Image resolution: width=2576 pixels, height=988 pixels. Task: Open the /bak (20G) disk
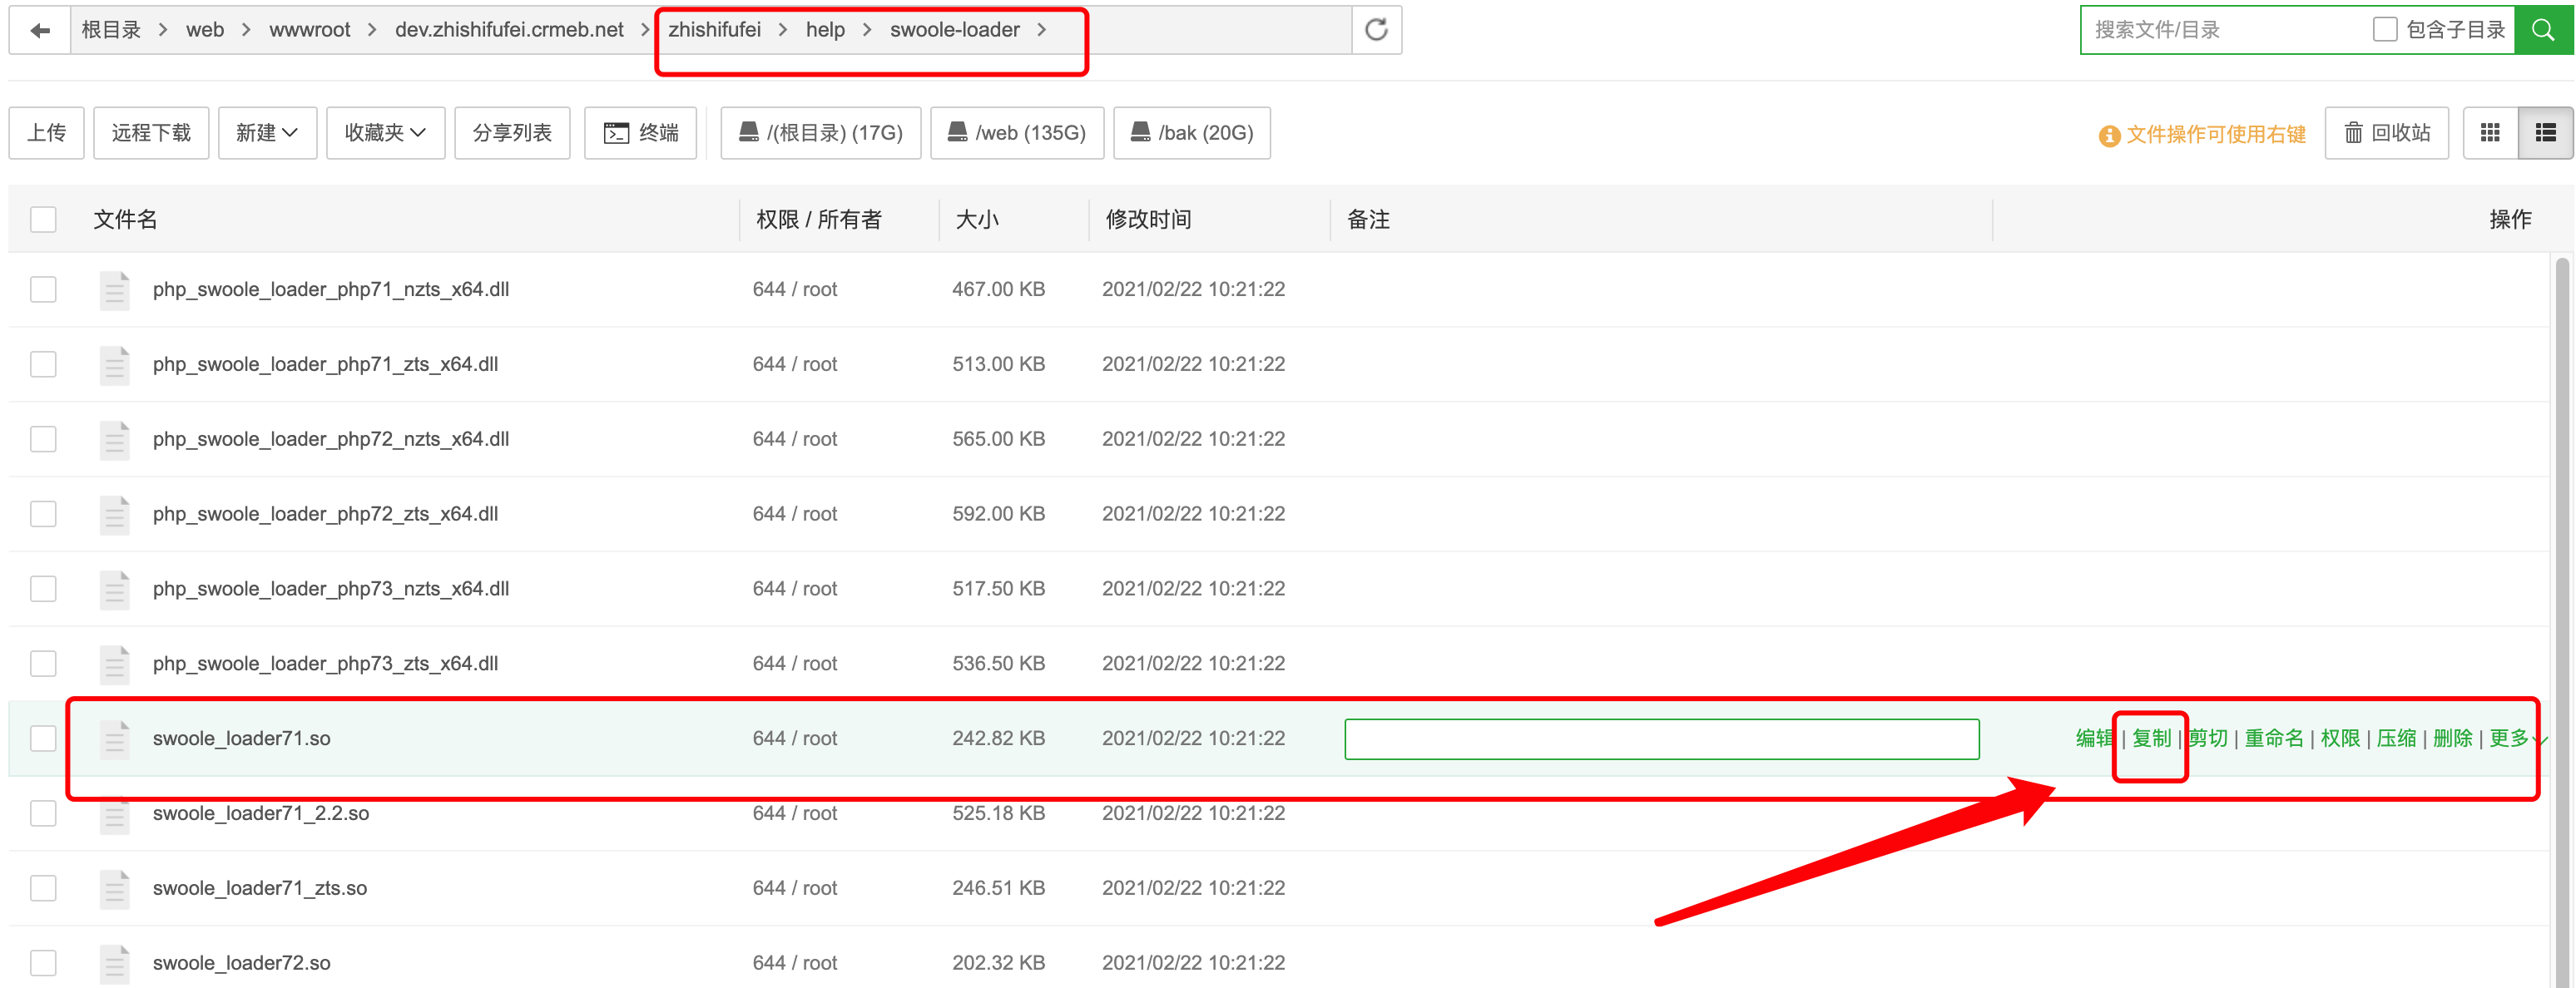1192,133
